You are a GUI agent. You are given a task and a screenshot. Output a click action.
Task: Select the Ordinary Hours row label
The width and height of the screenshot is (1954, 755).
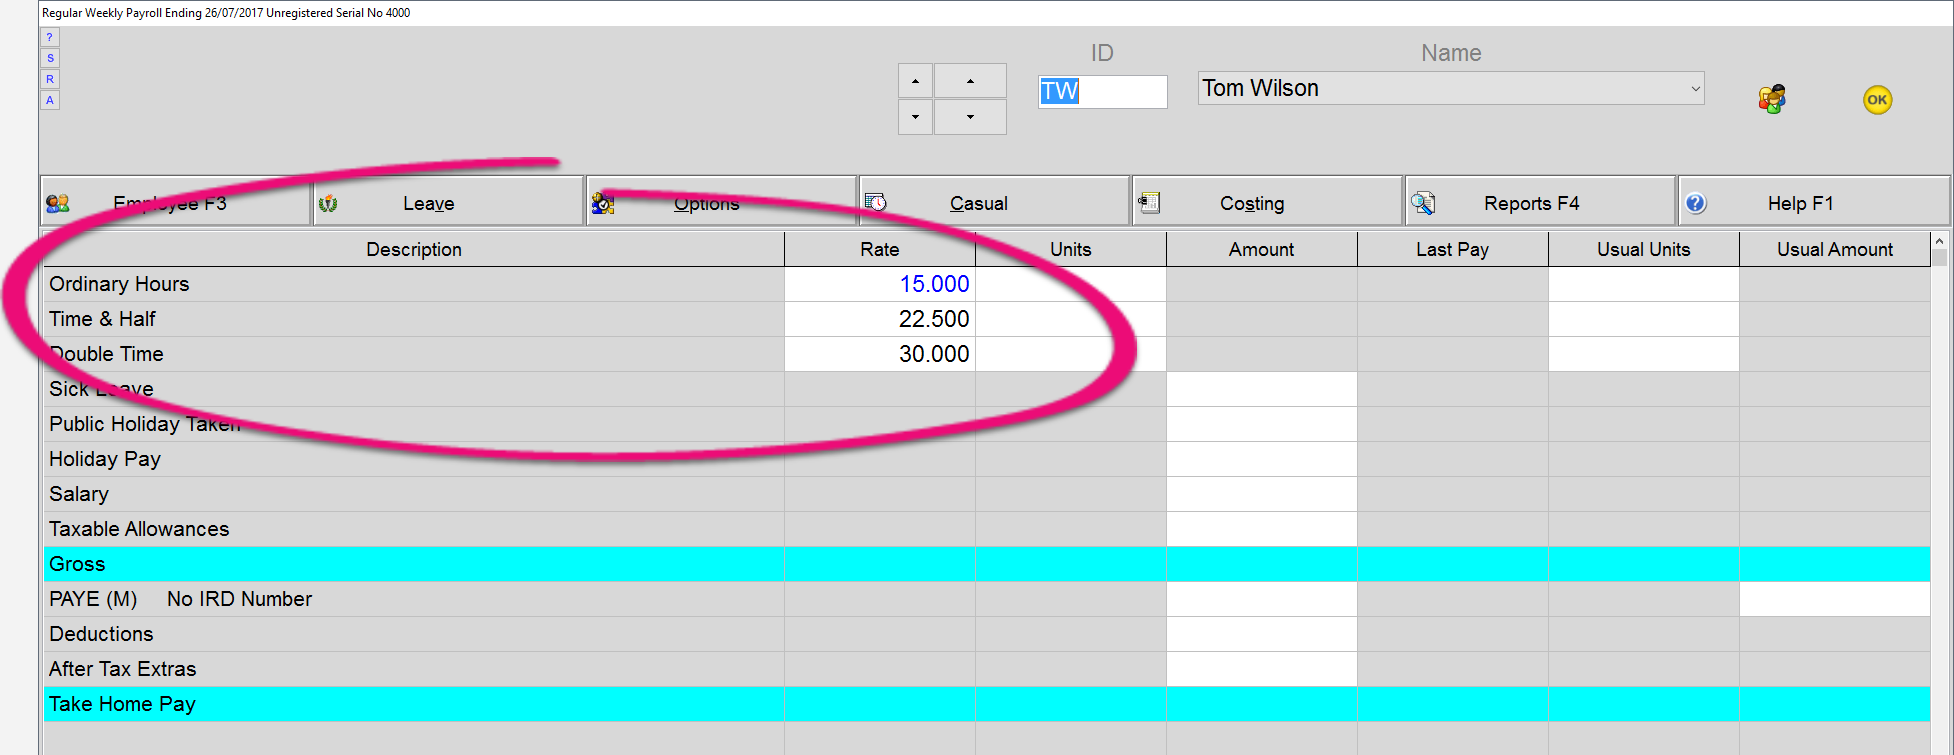(x=119, y=284)
